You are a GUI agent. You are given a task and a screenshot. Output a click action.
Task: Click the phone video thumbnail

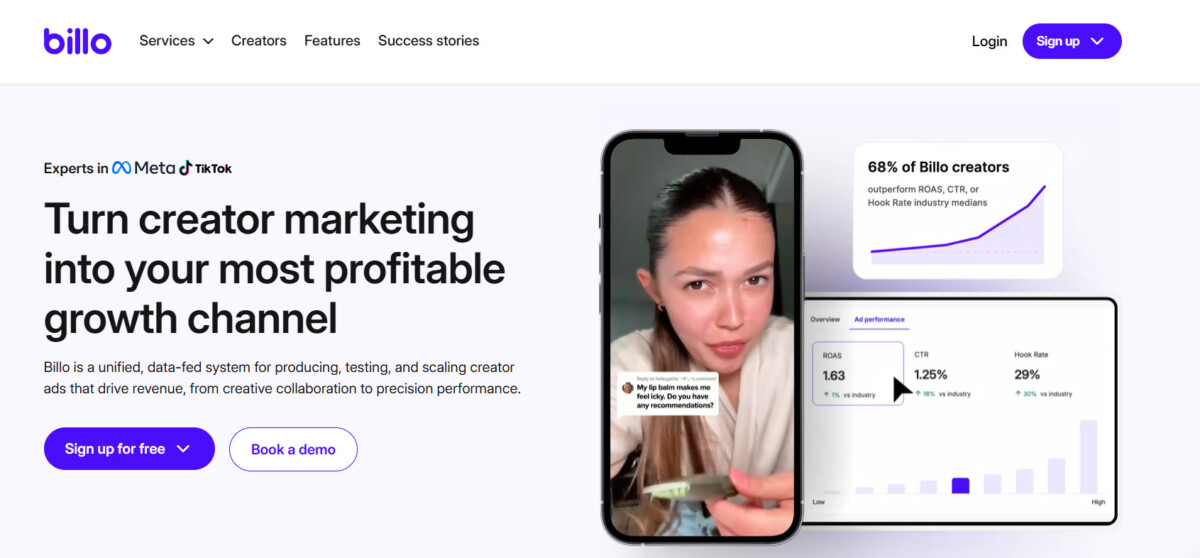pos(701,339)
